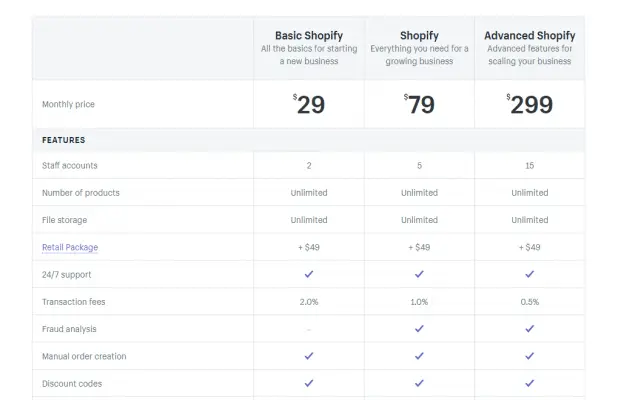Click the Shopify plan heading

[x=419, y=35]
